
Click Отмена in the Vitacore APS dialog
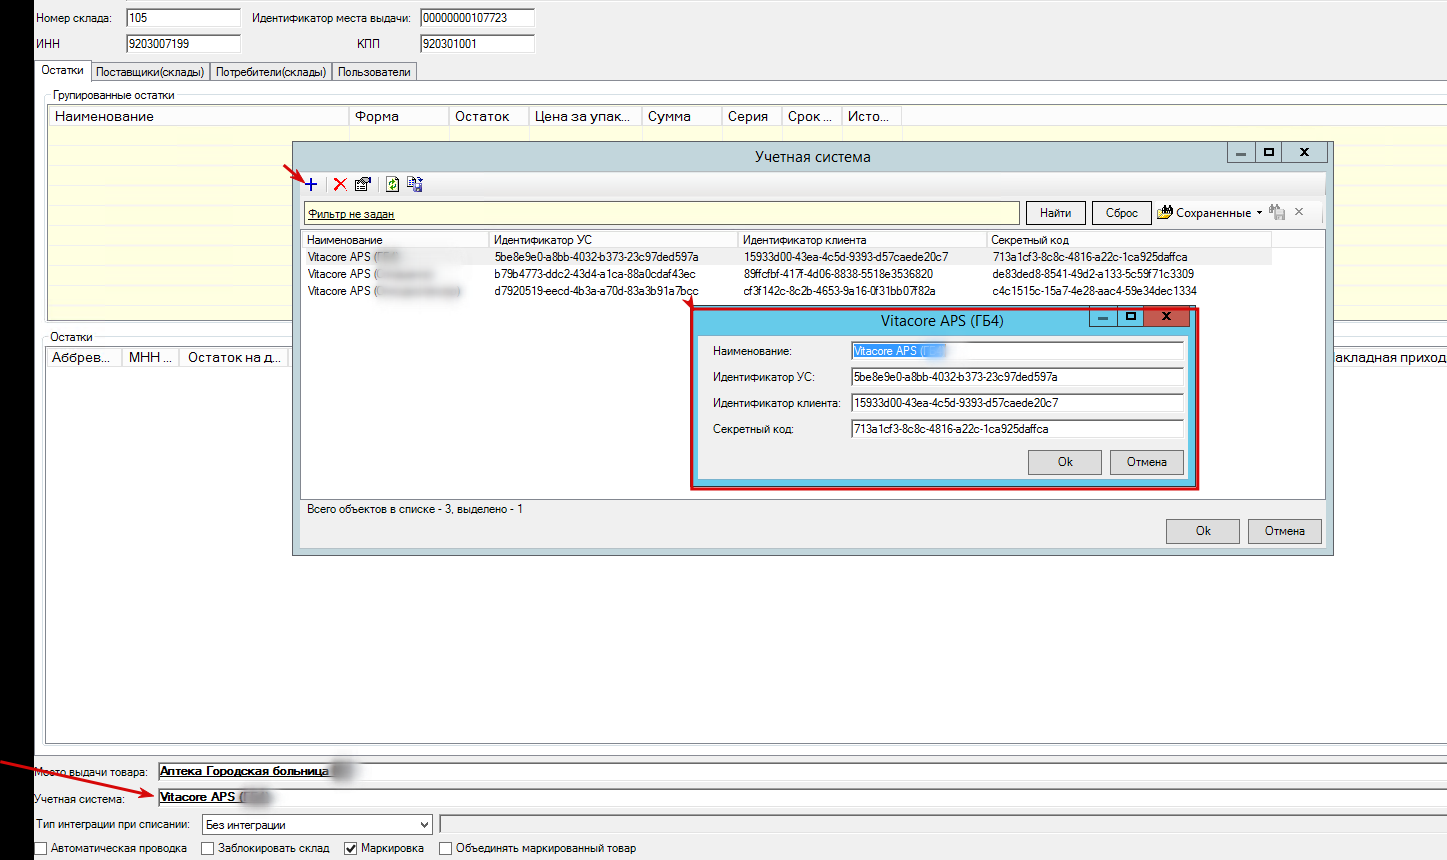[x=1147, y=462]
